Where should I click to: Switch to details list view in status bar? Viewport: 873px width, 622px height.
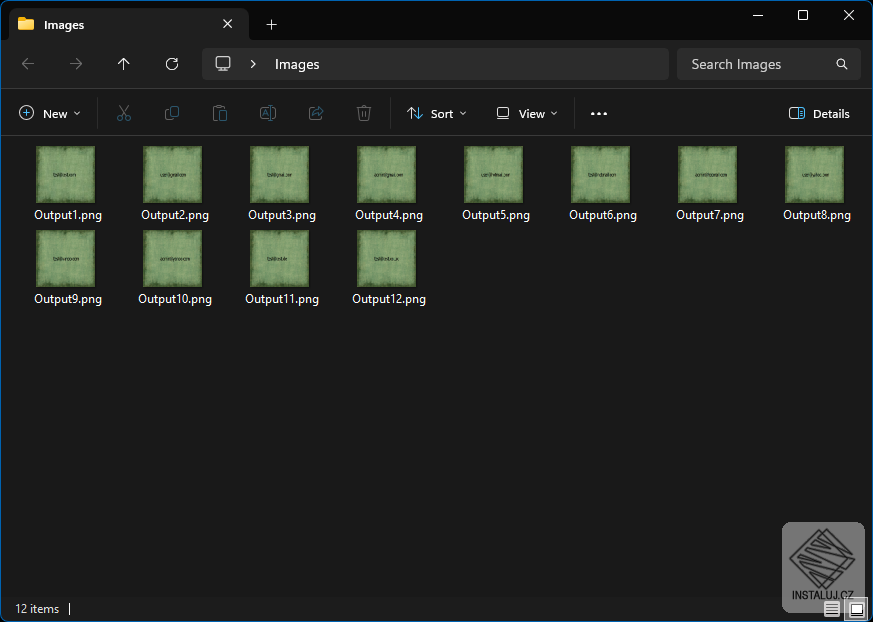point(832,609)
